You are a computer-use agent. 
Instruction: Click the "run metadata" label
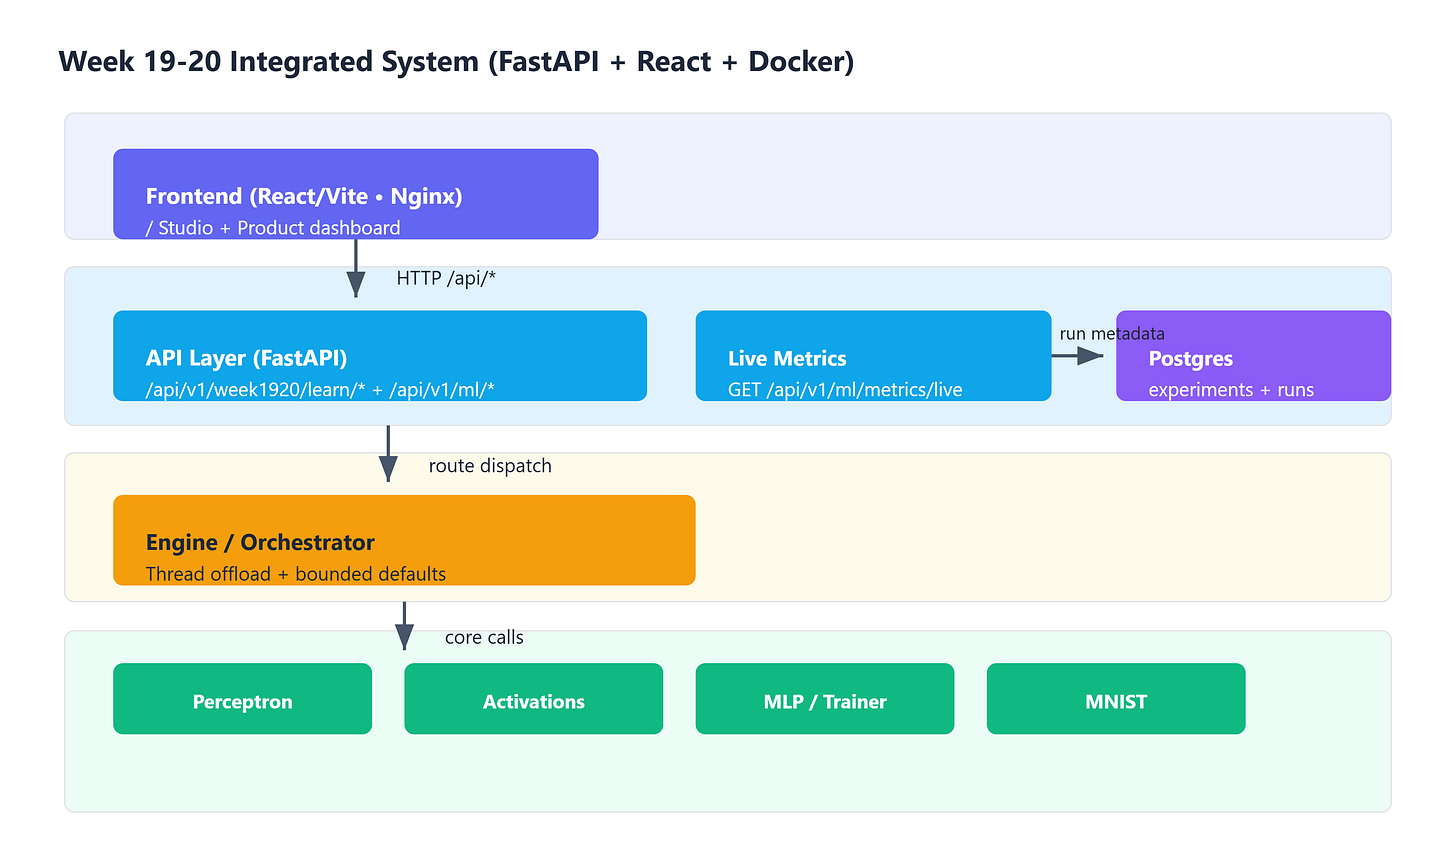click(1112, 334)
